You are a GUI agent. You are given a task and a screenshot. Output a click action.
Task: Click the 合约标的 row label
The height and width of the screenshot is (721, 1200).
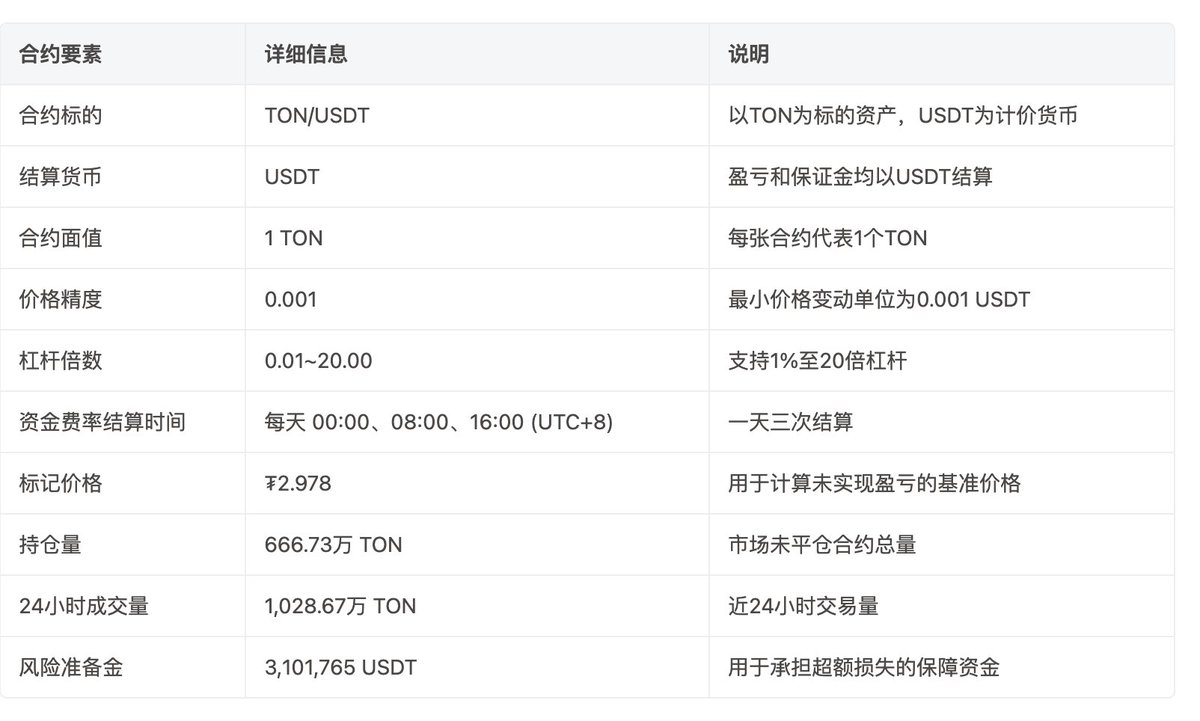[60, 116]
